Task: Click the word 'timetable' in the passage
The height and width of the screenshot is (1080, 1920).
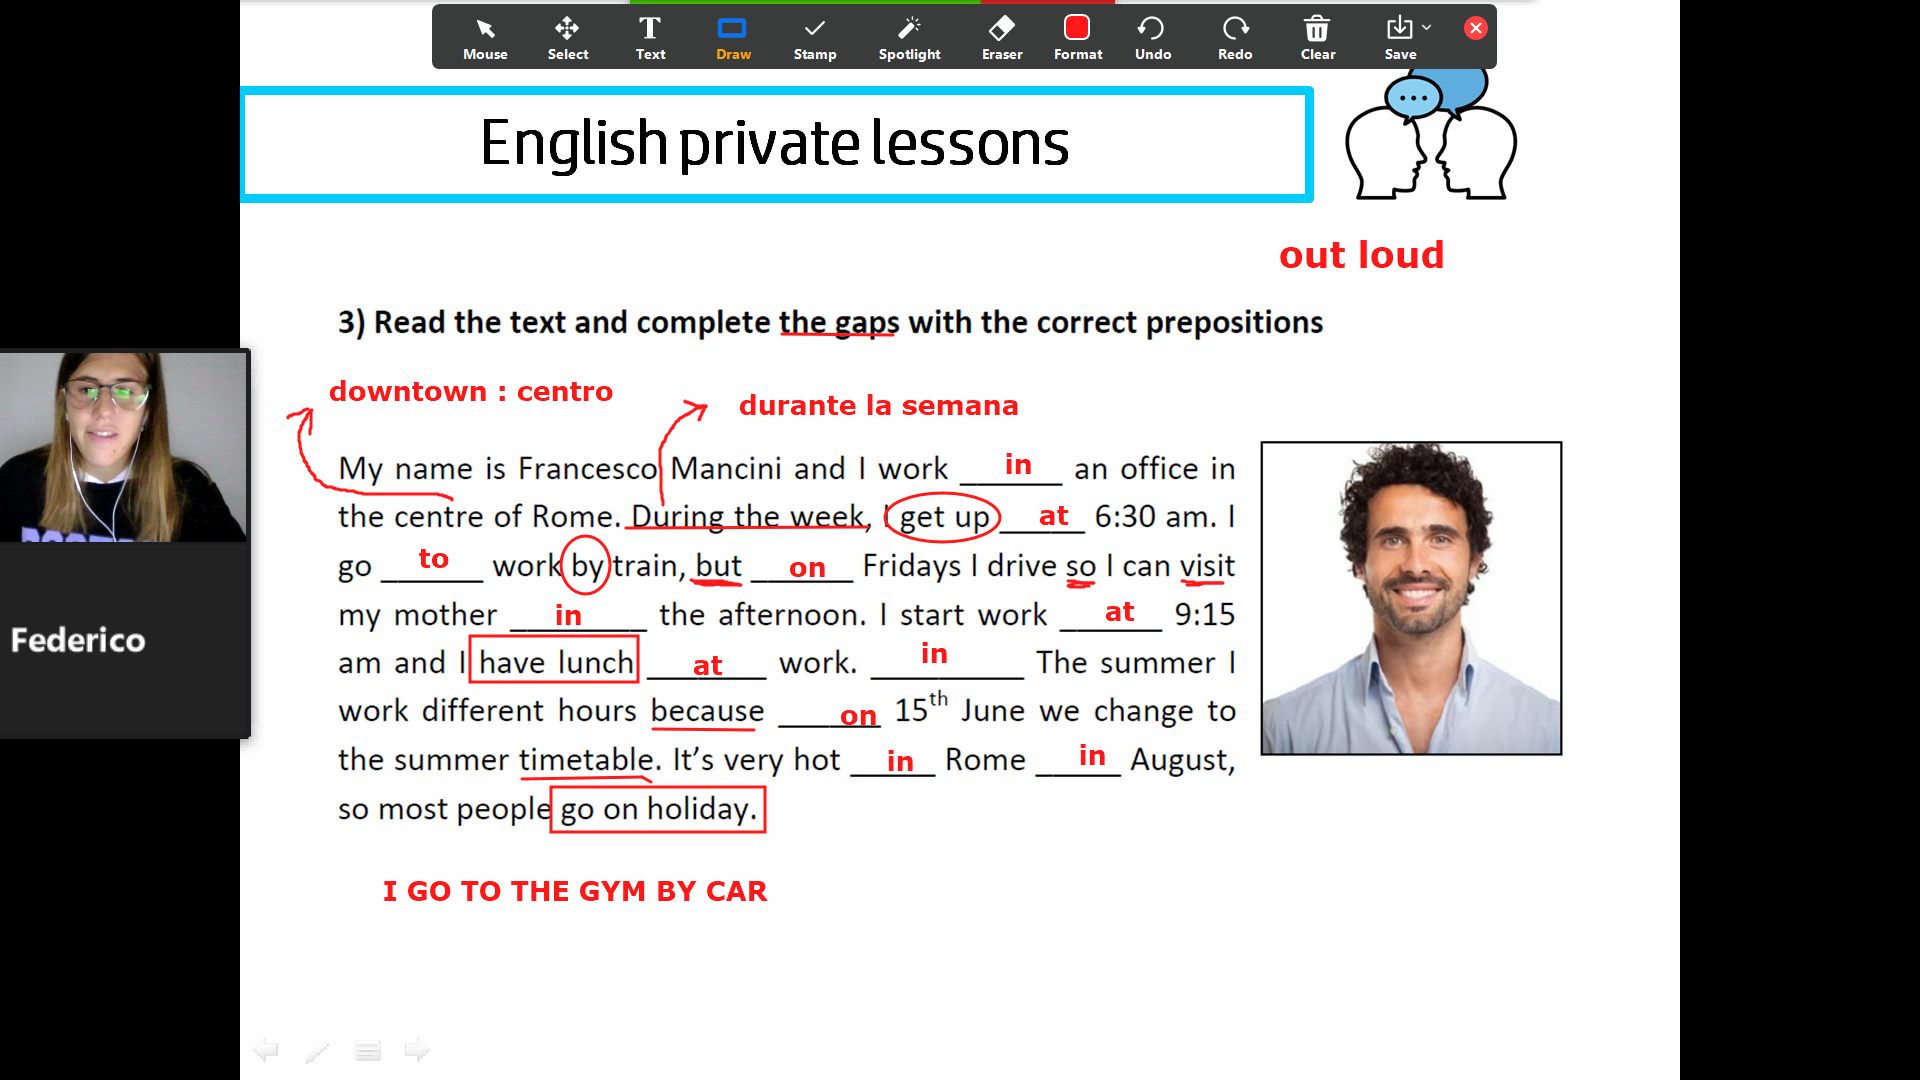Action: pos(586,759)
